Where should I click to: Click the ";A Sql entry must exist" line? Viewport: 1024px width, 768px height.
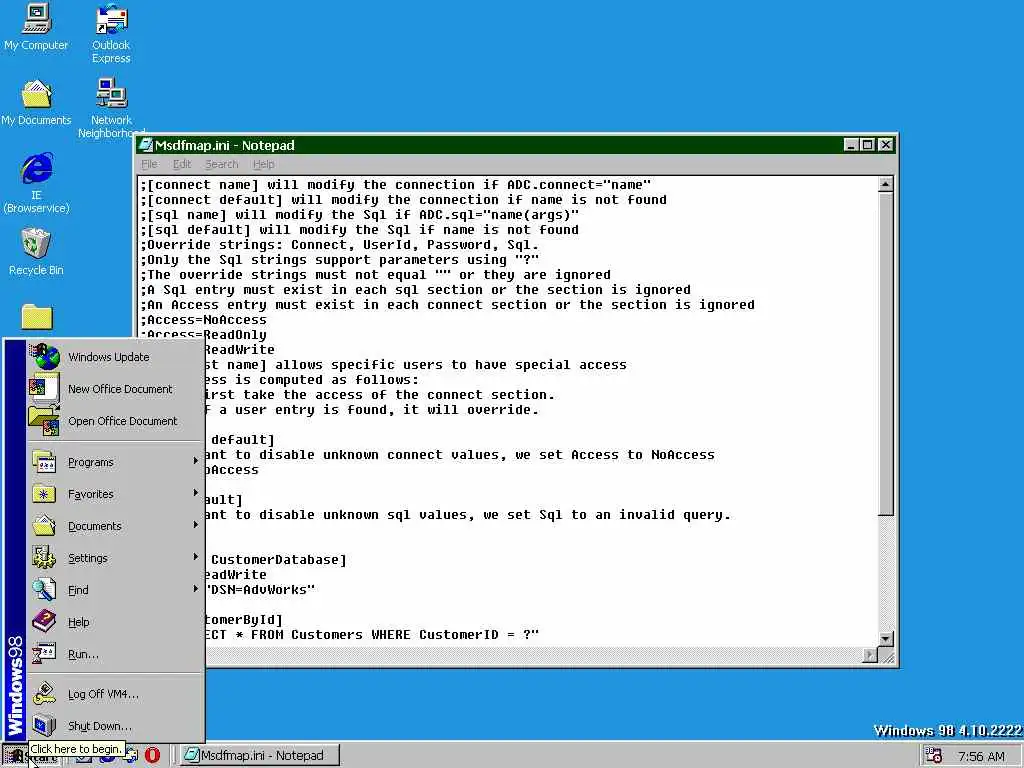[415, 290]
